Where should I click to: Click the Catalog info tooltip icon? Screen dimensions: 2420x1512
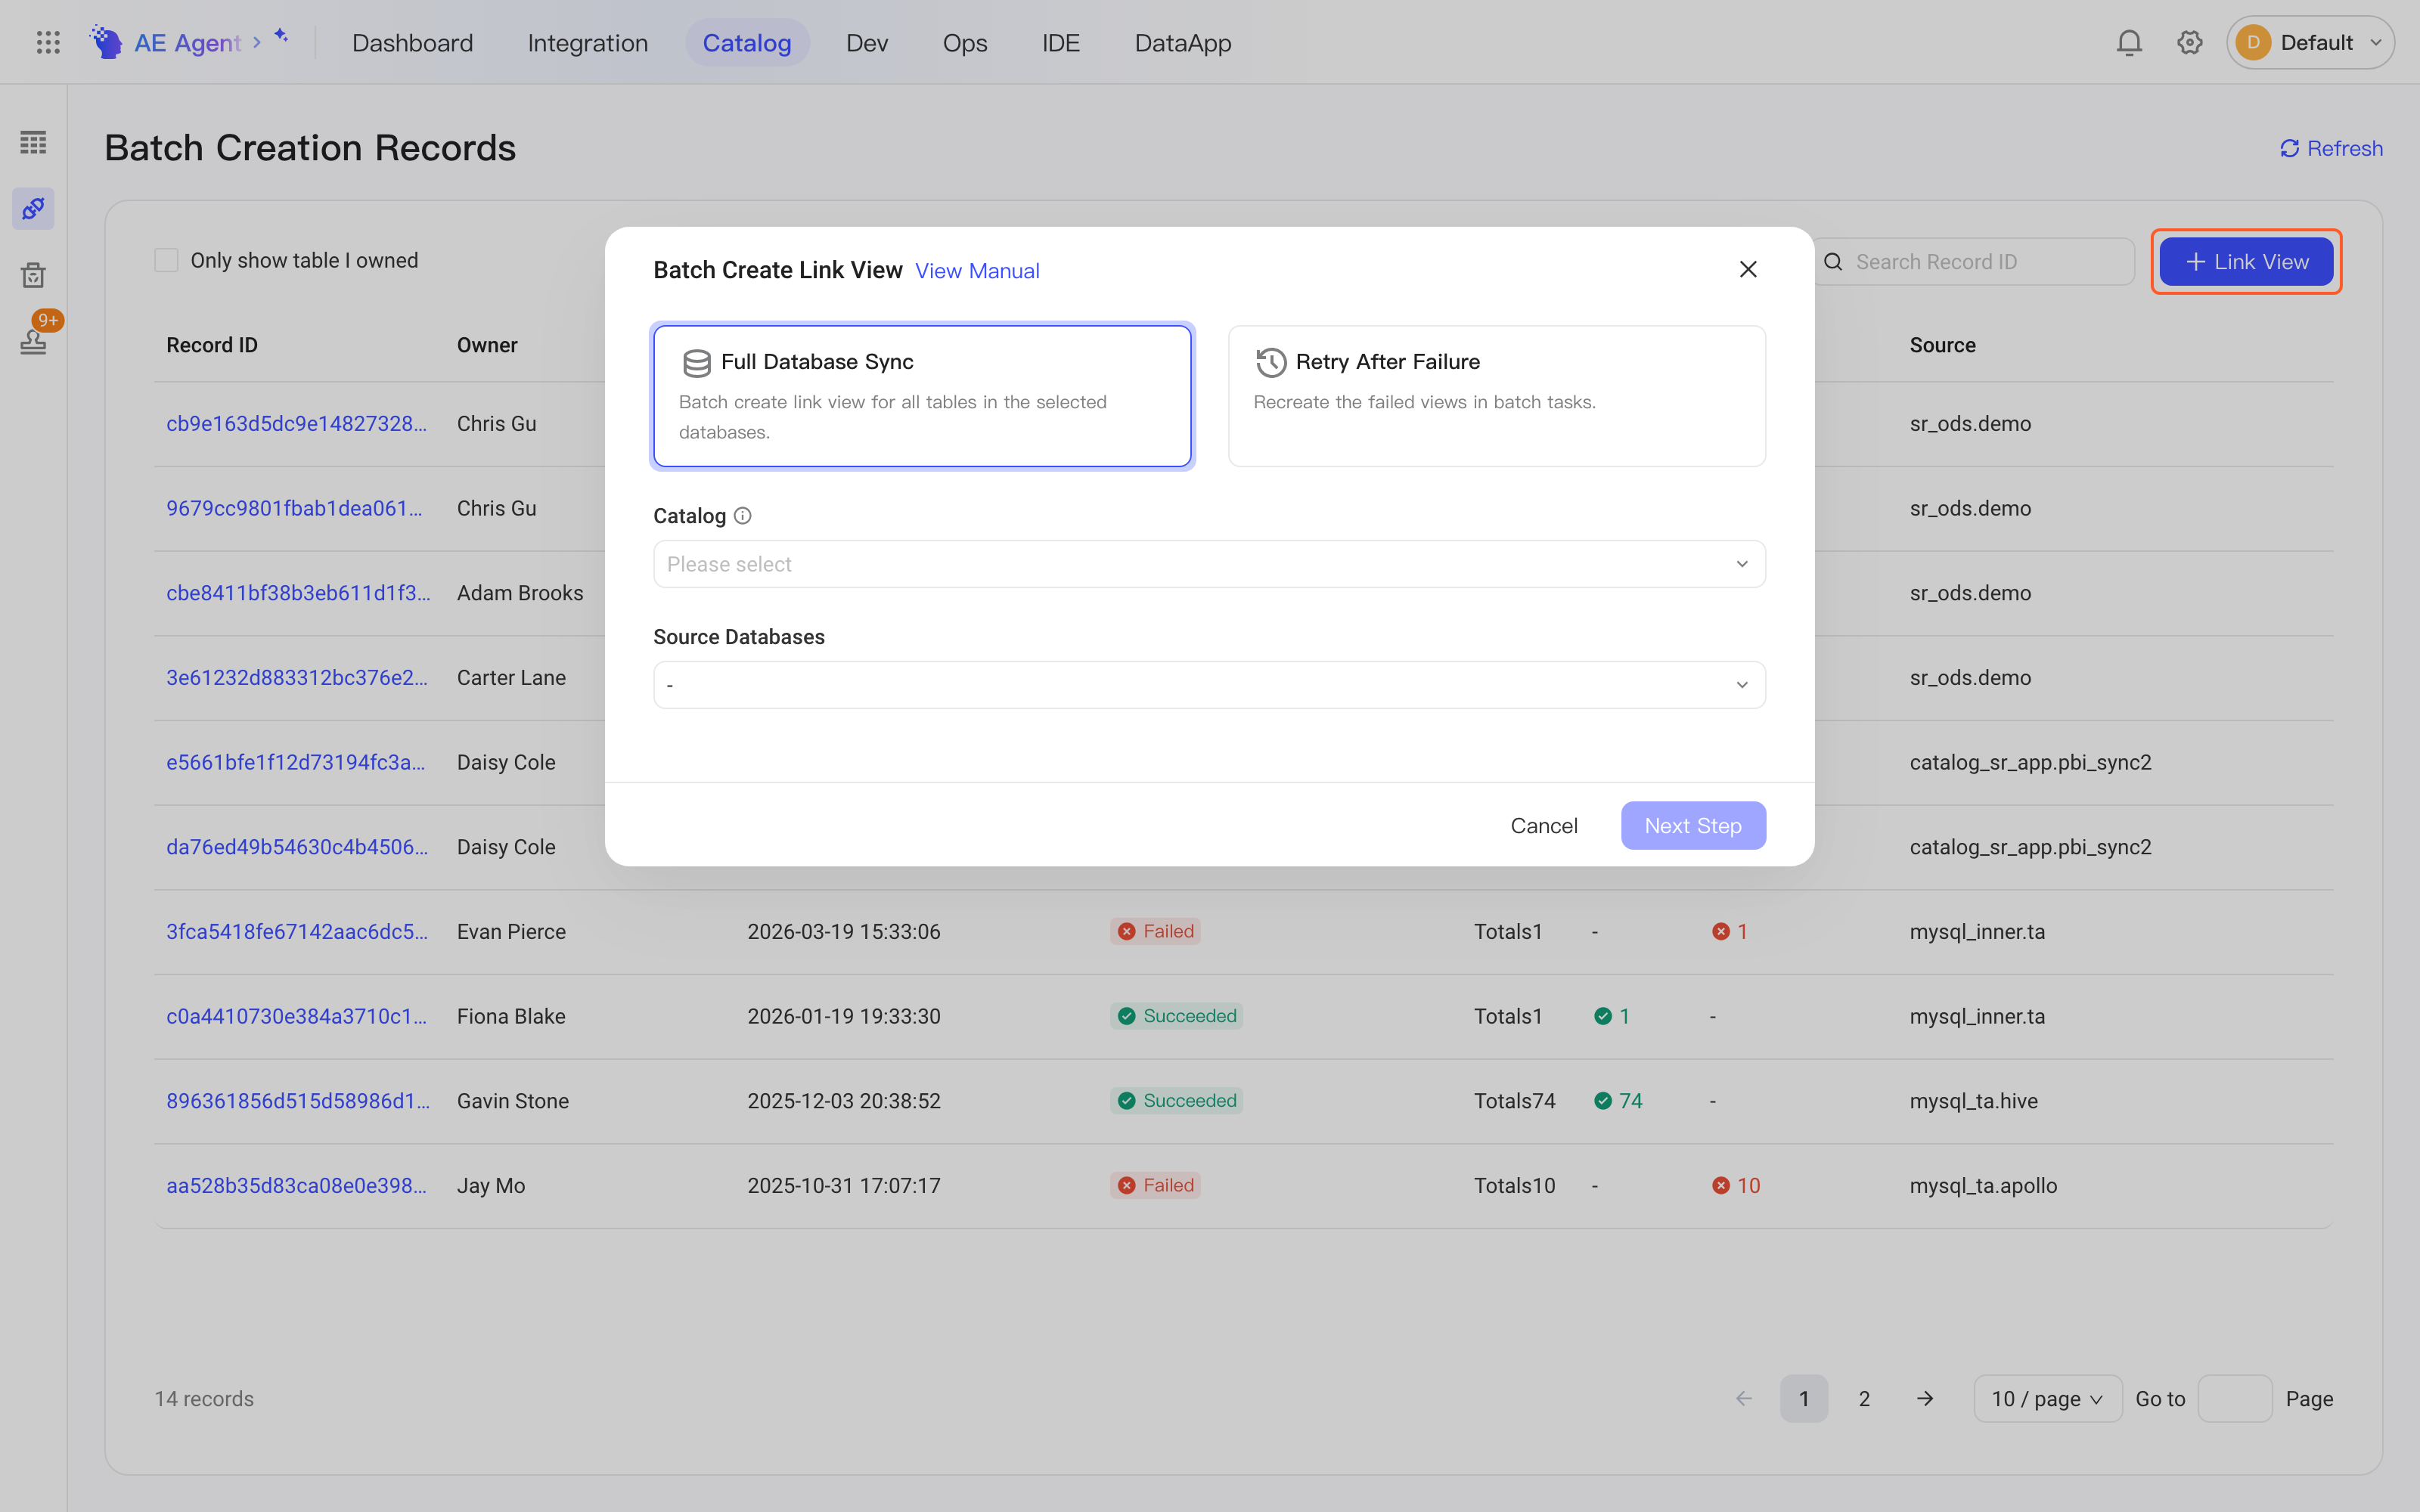pos(743,516)
